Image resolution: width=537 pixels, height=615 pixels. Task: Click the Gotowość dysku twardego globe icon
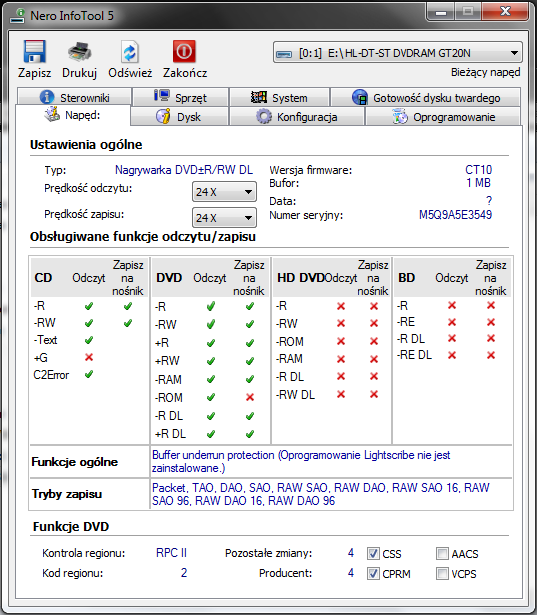(x=360, y=97)
